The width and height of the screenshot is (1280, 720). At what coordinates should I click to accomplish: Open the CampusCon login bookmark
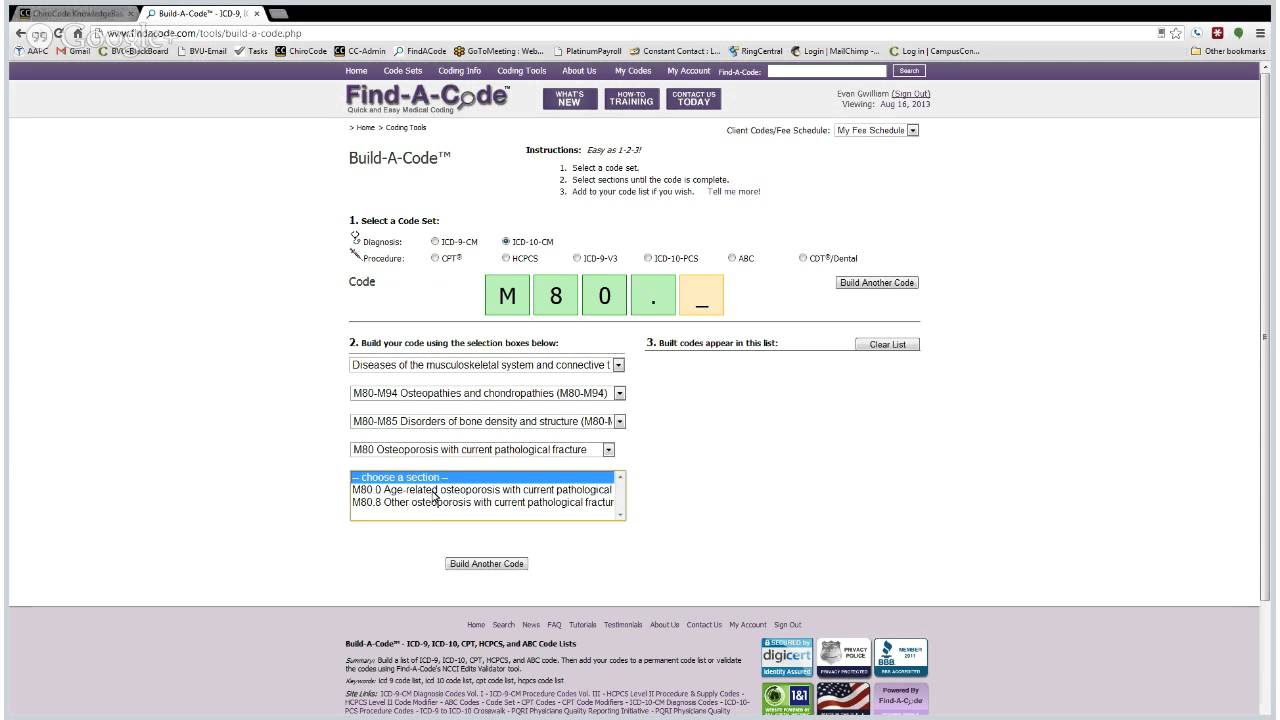[x=934, y=51]
